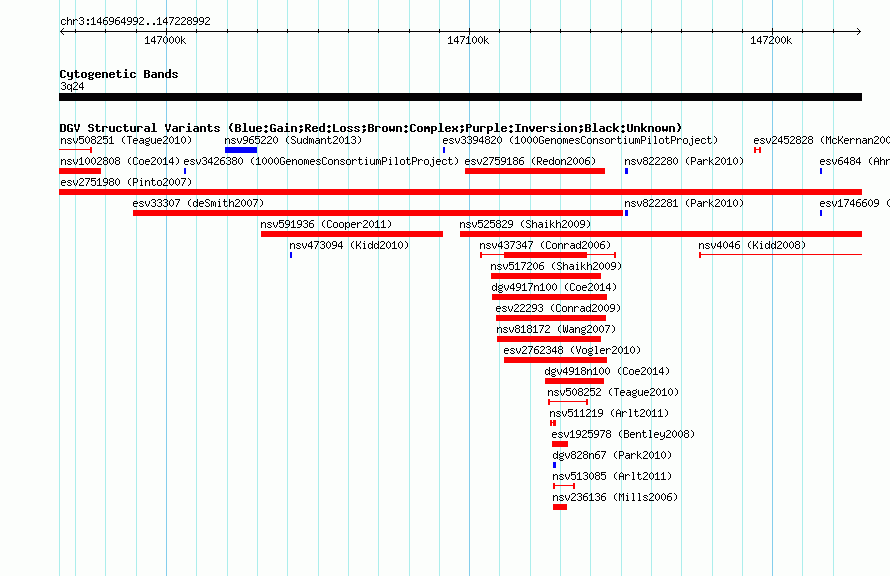Viewport: 890px width, 576px height.
Task: Open esv1925978 (Bentley2008) label
Action: point(623,434)
